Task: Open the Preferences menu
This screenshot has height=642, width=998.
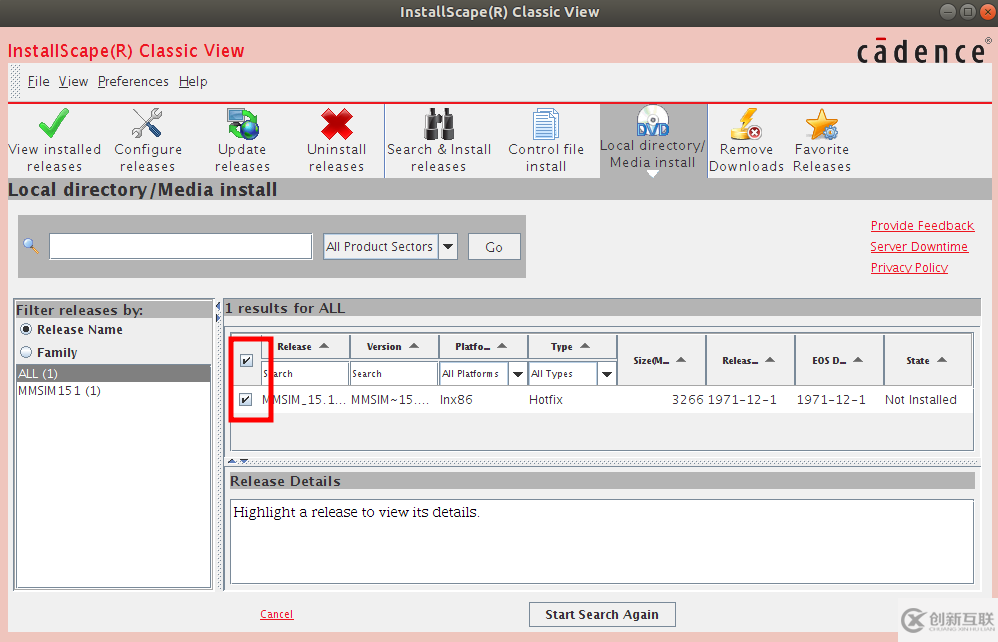Action: [133, 81]
